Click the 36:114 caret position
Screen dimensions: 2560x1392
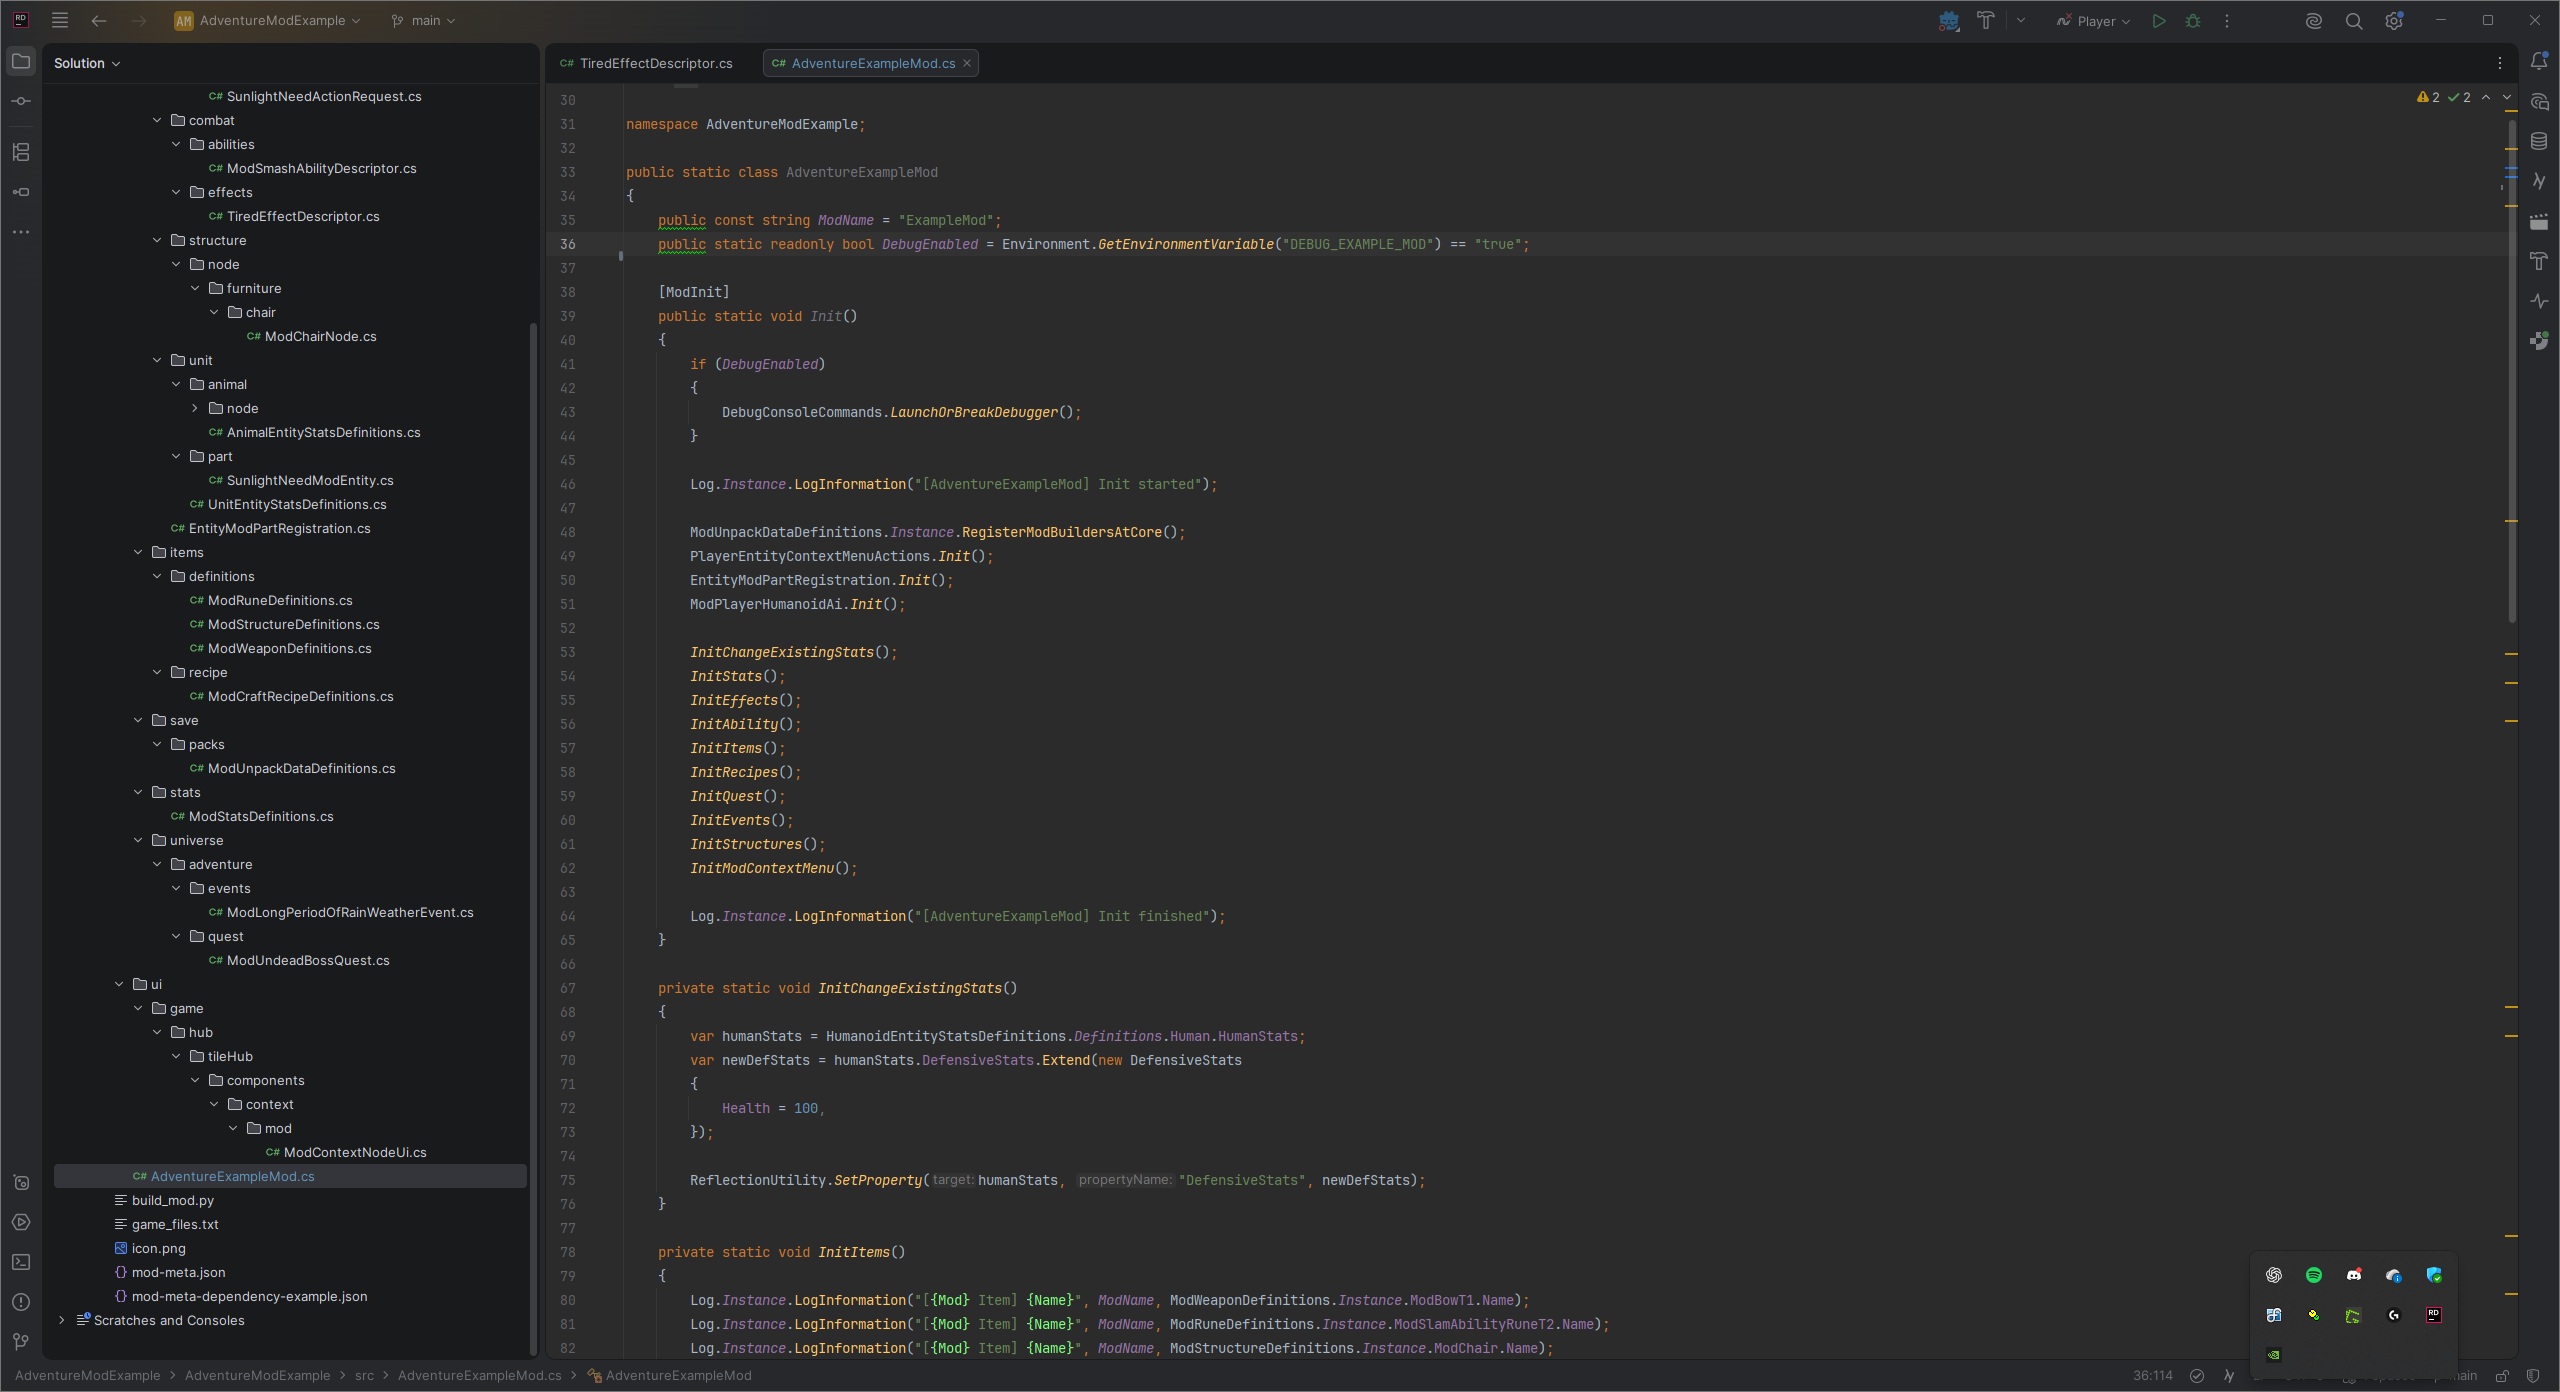(x=2153, y=1376)
